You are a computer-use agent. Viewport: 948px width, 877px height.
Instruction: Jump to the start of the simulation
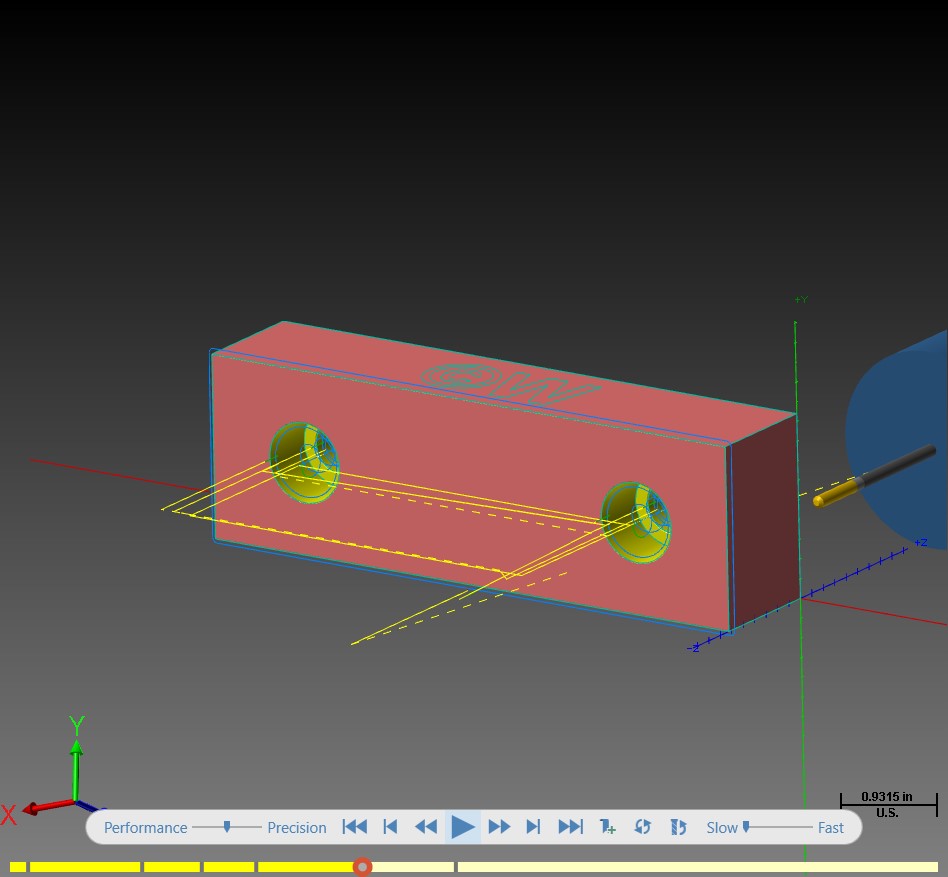pyautogui.click(x=354, y=827)
